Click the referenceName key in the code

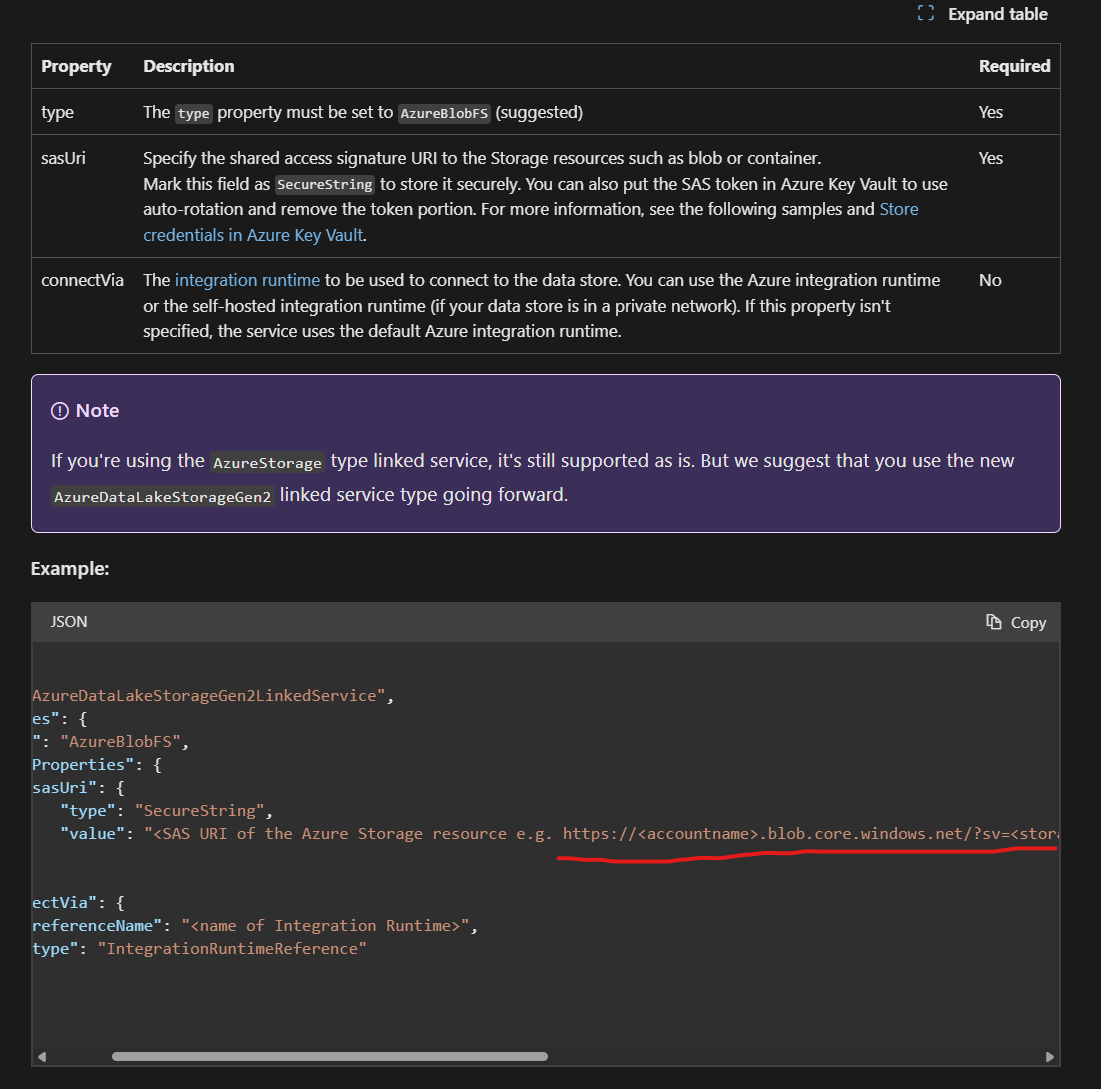tap(97, 925)
